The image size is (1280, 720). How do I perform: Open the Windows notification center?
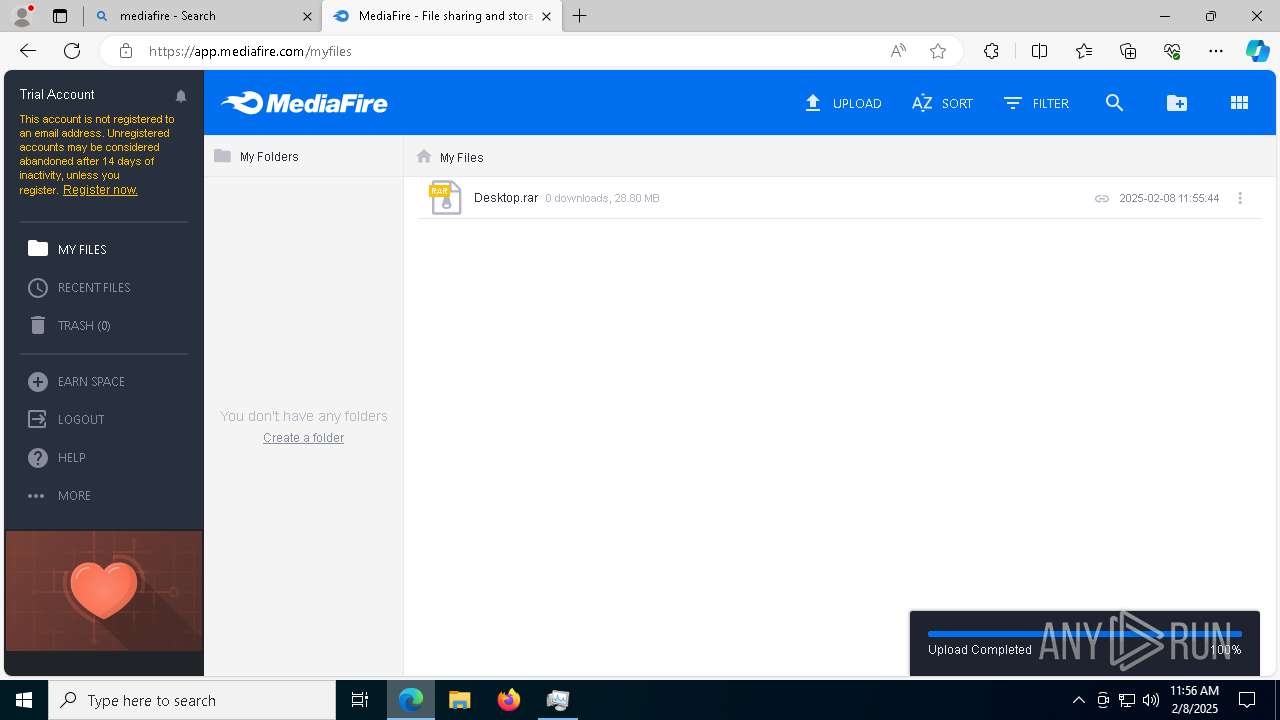[x=1247, y=700]
